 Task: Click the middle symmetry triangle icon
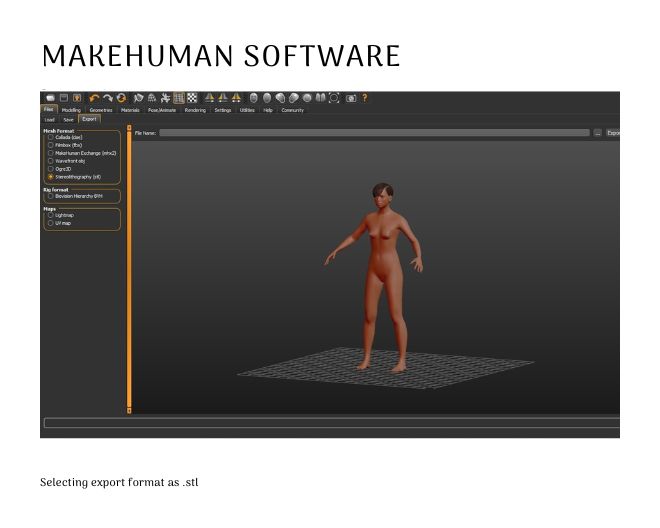click(x=223, y=98)
